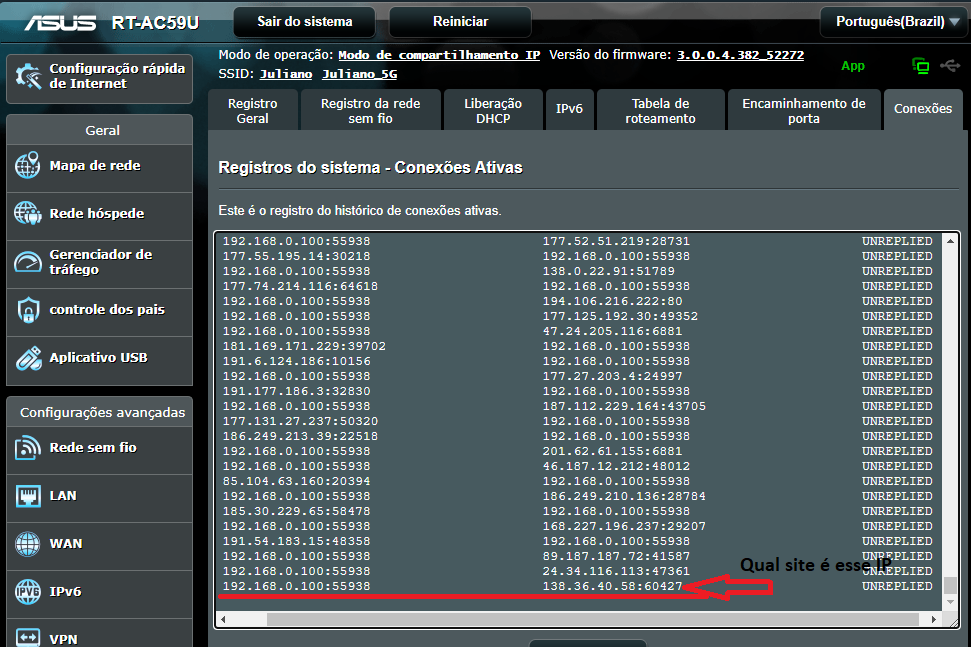Click the WAN globe icon
The width and height of the screenshot is (971, 647).
(28, 544)
